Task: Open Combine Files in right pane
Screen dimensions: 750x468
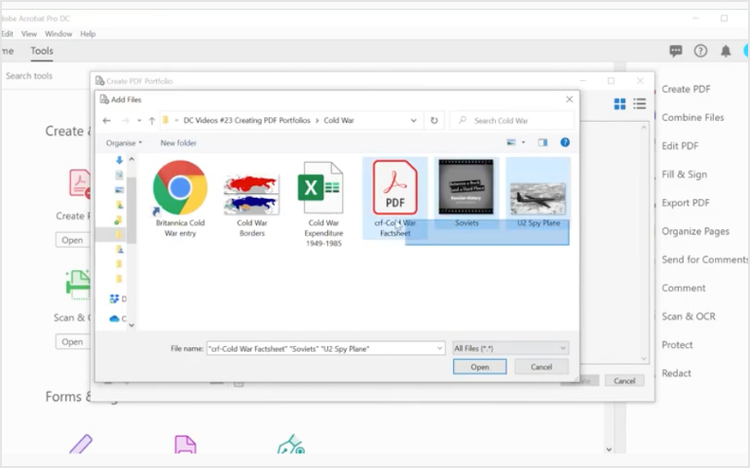Action: coord(693,117)
